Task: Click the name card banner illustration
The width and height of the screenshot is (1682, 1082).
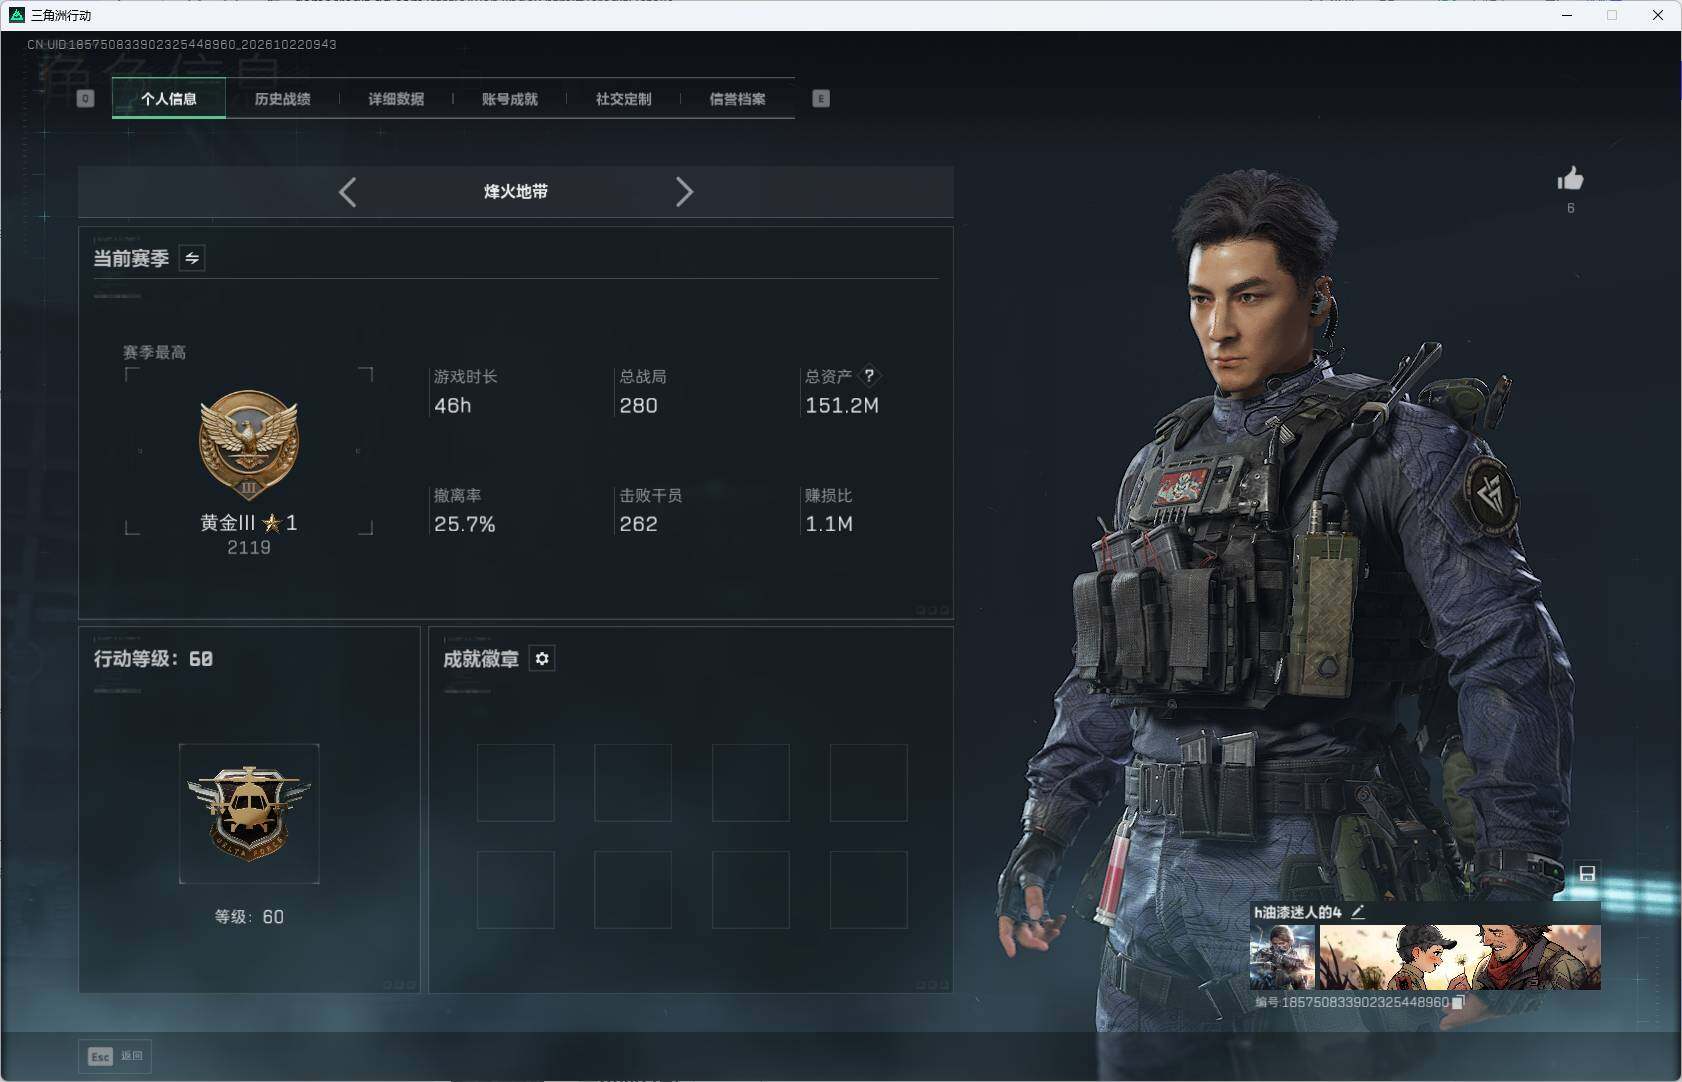Action: coord(1460,957)
